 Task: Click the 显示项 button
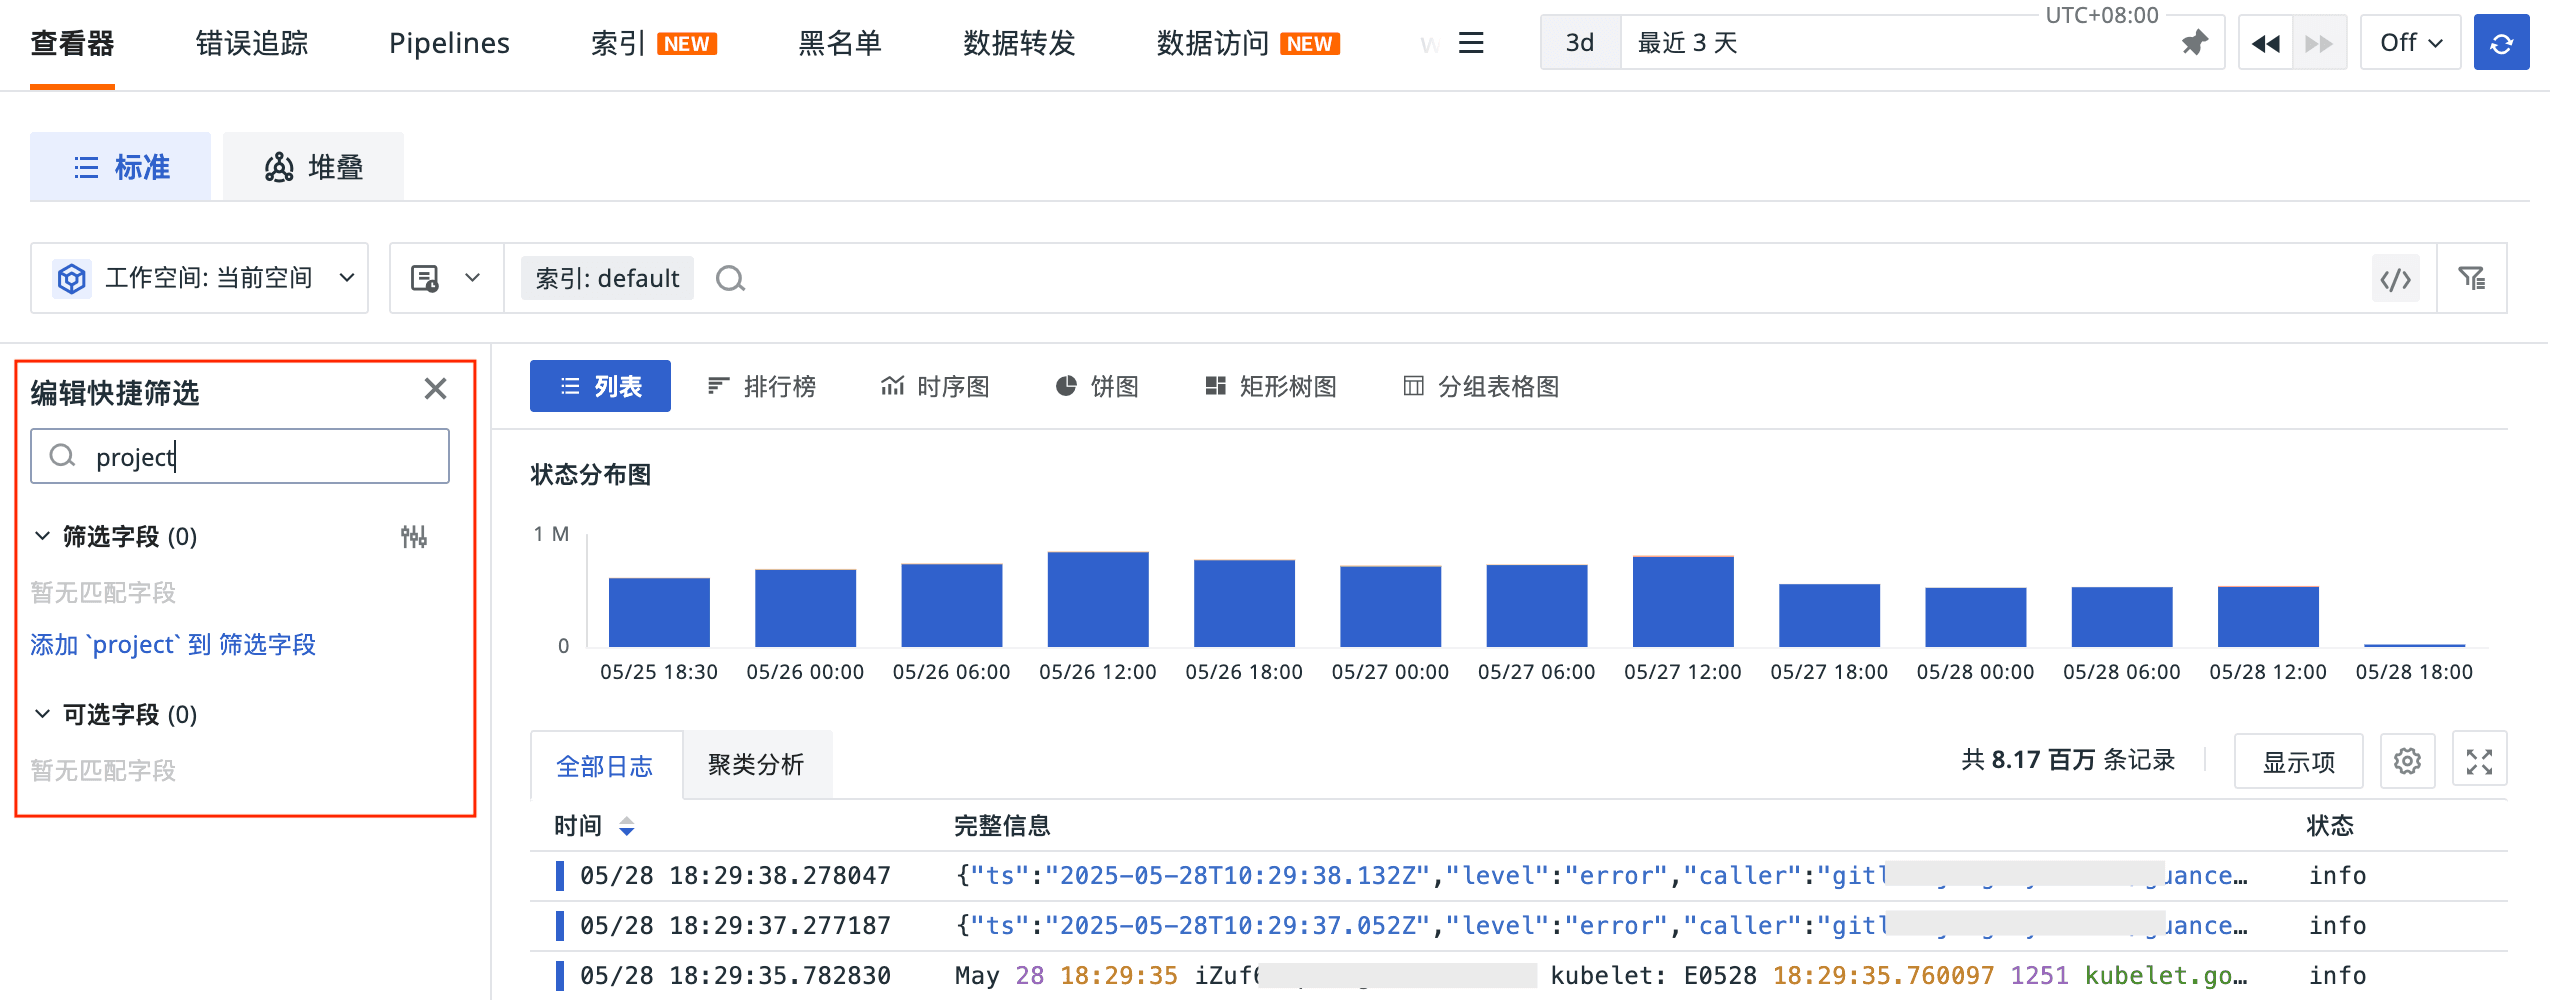point(2298,762)
